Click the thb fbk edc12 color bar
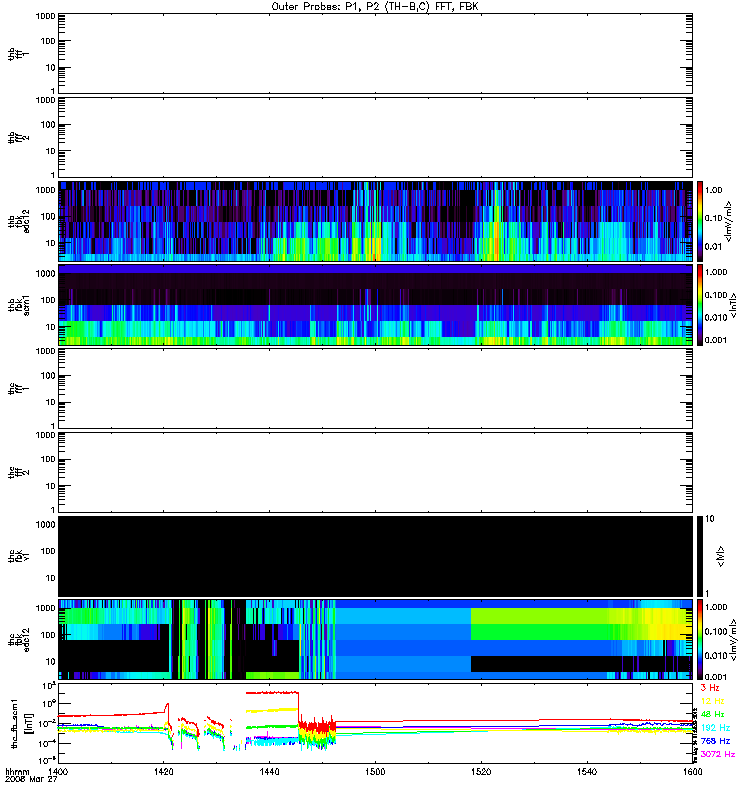The image size is (750, 800). point(700,221)
